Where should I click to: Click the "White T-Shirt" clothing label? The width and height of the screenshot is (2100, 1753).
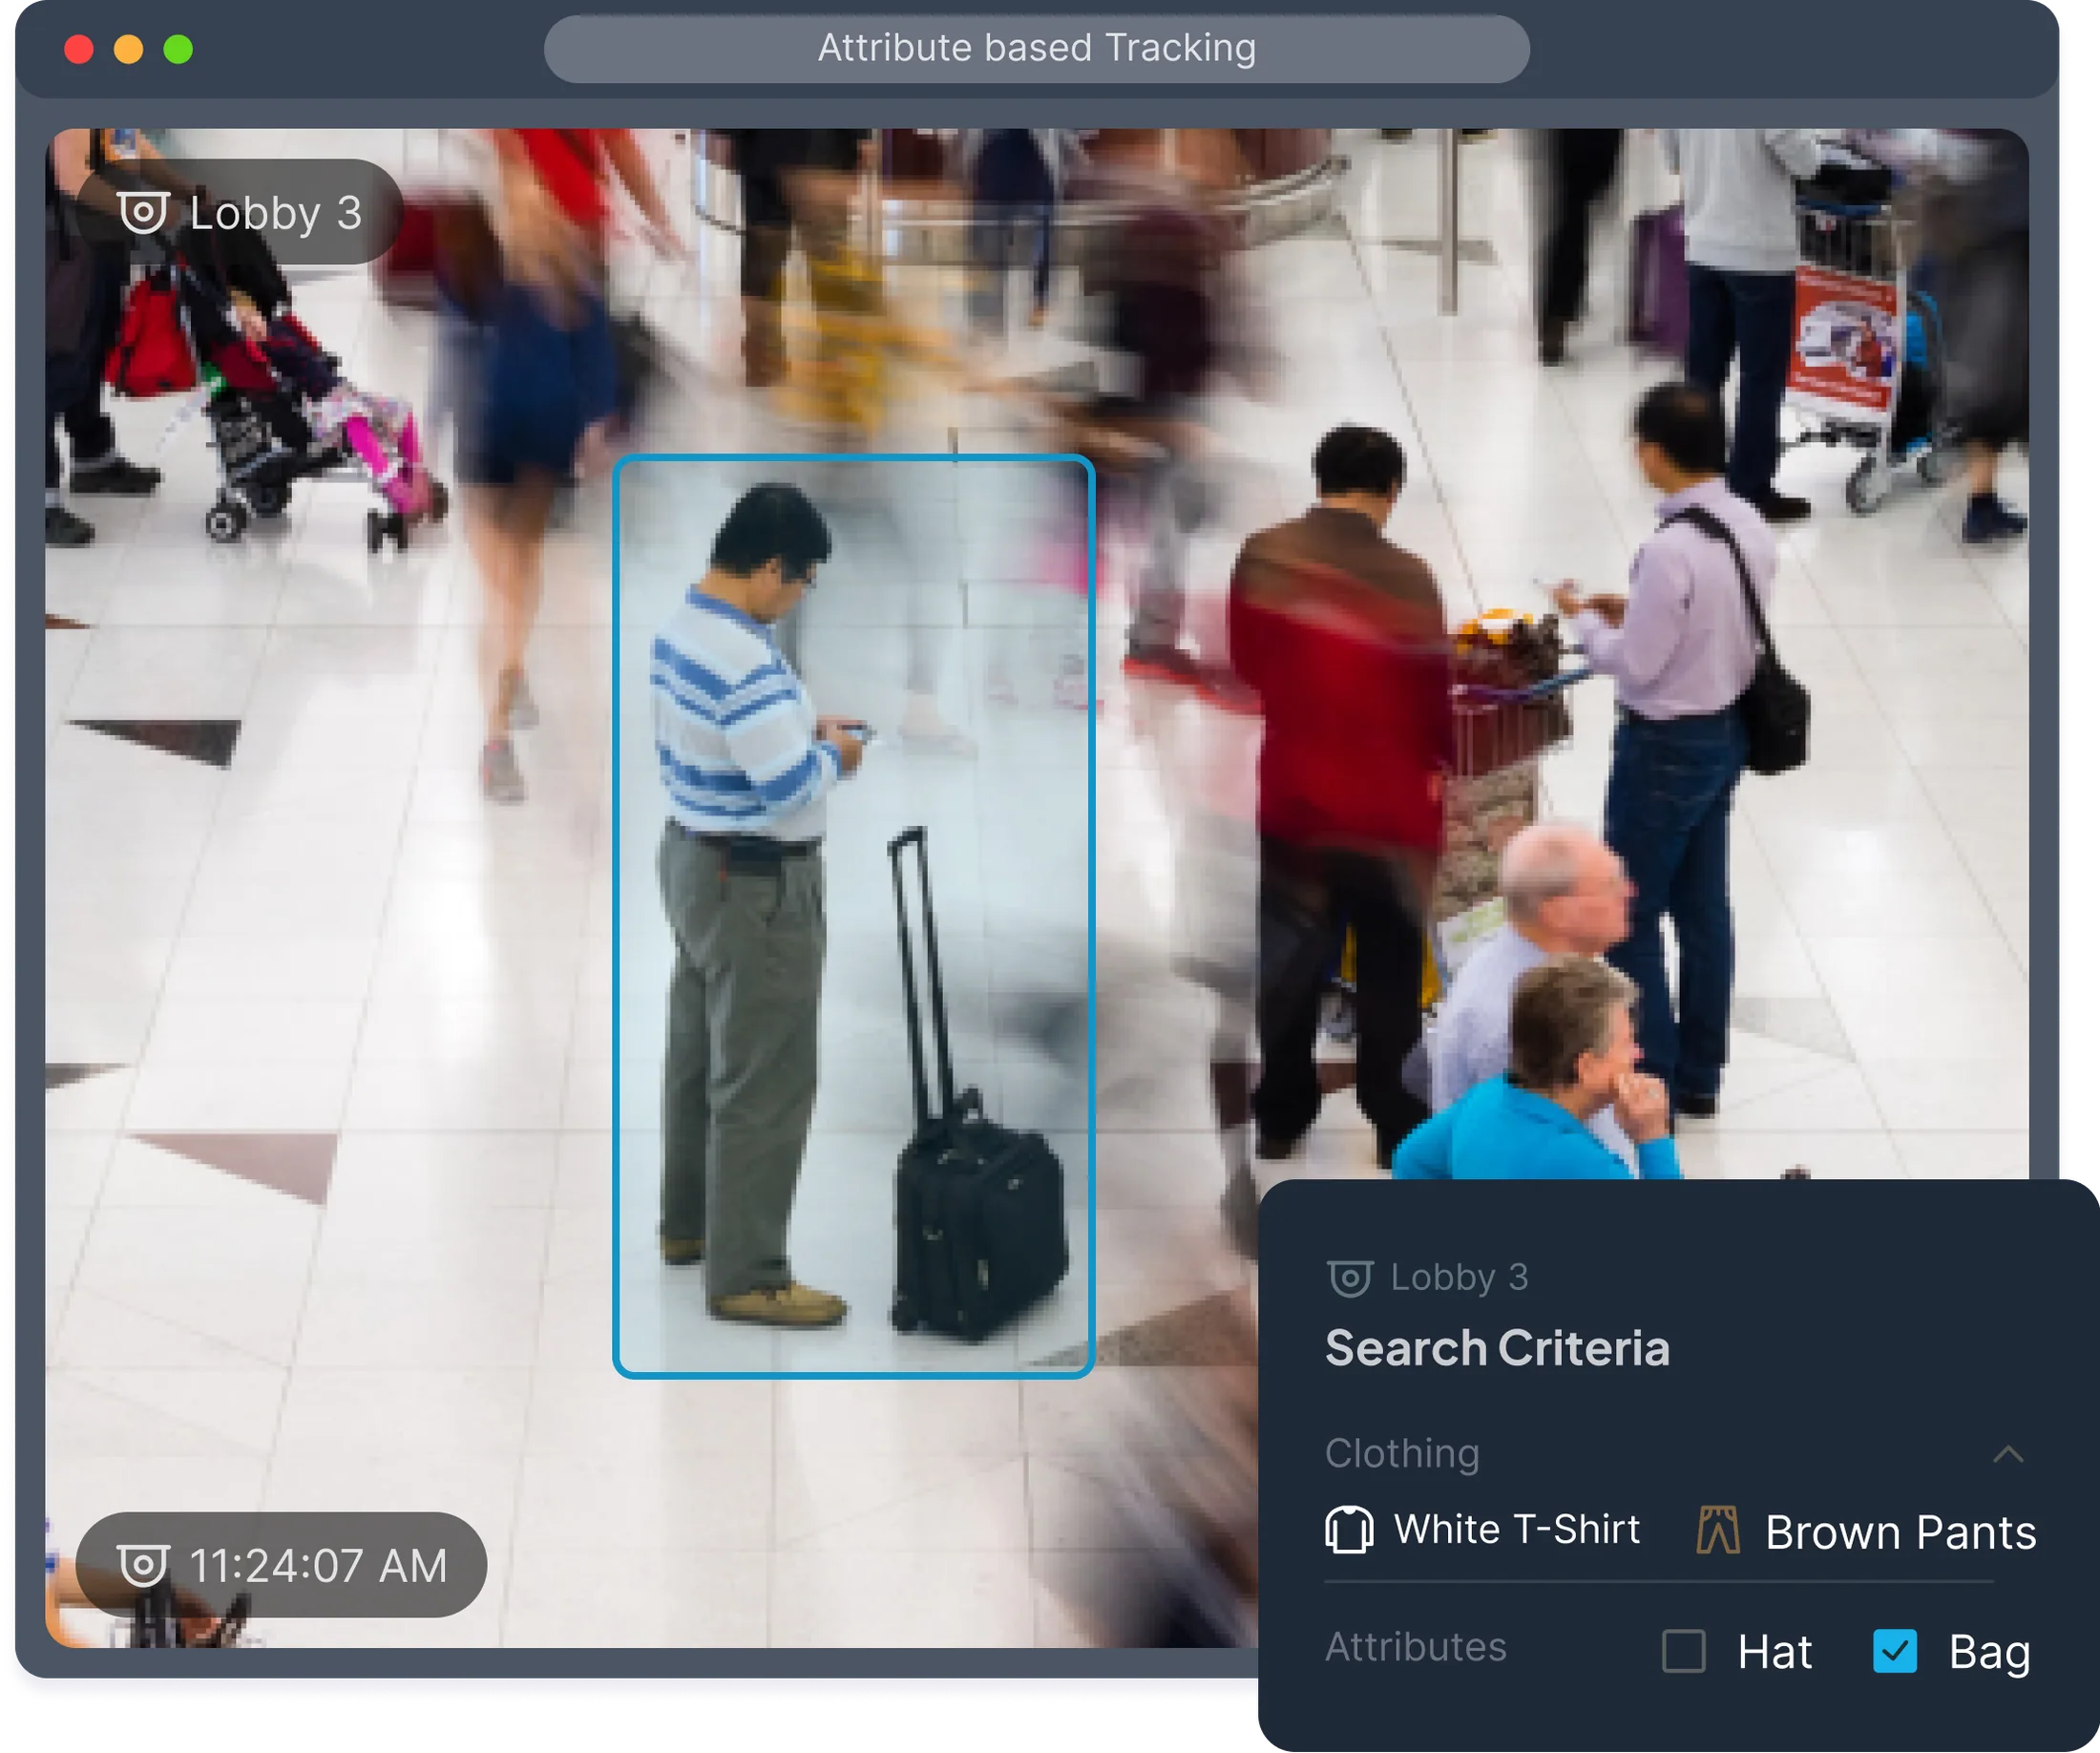[1516, 1530]
